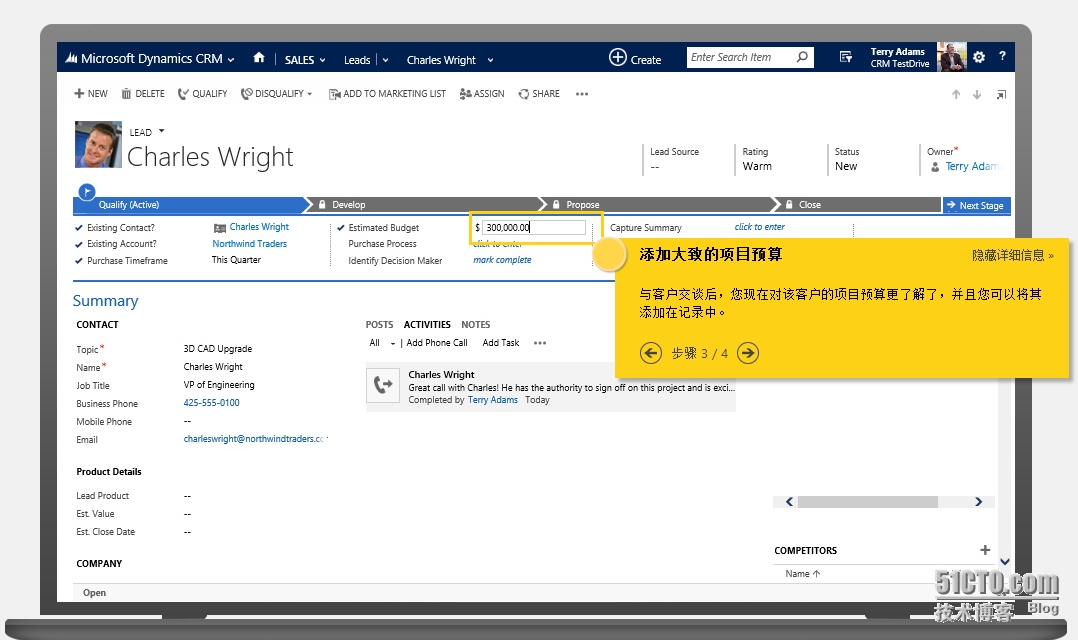Expand the SALES area dropdown

pyautogui.click(x=322, y=61)
